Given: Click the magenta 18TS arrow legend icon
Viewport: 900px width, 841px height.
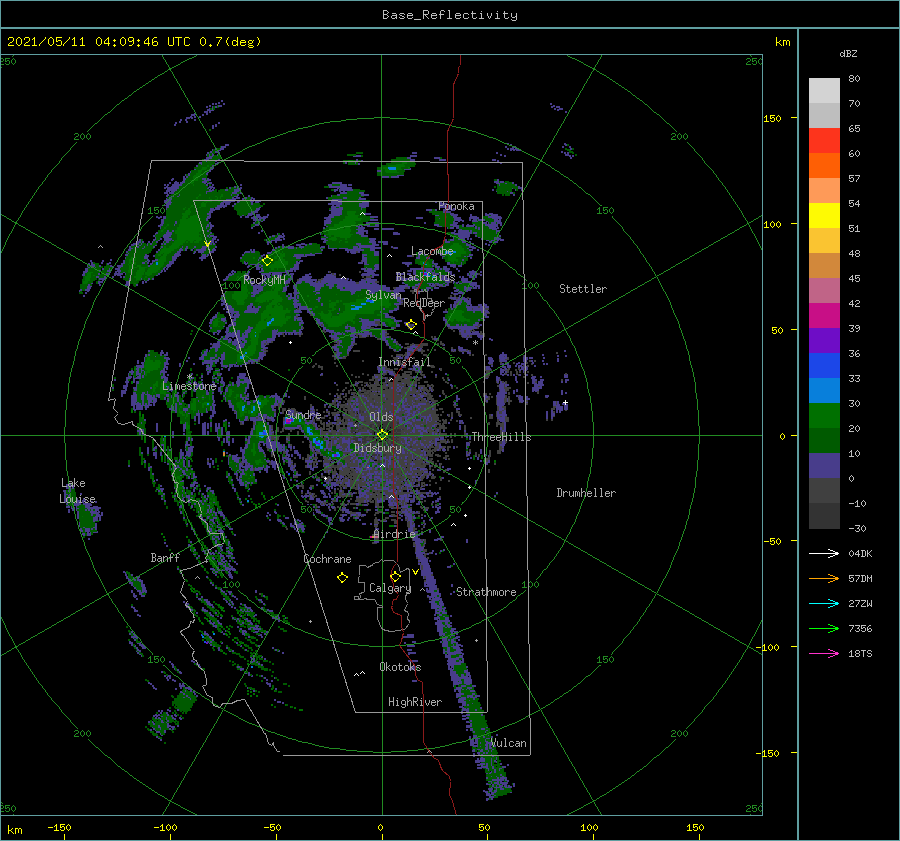Looking at the screenshot, I should [824, 653].
